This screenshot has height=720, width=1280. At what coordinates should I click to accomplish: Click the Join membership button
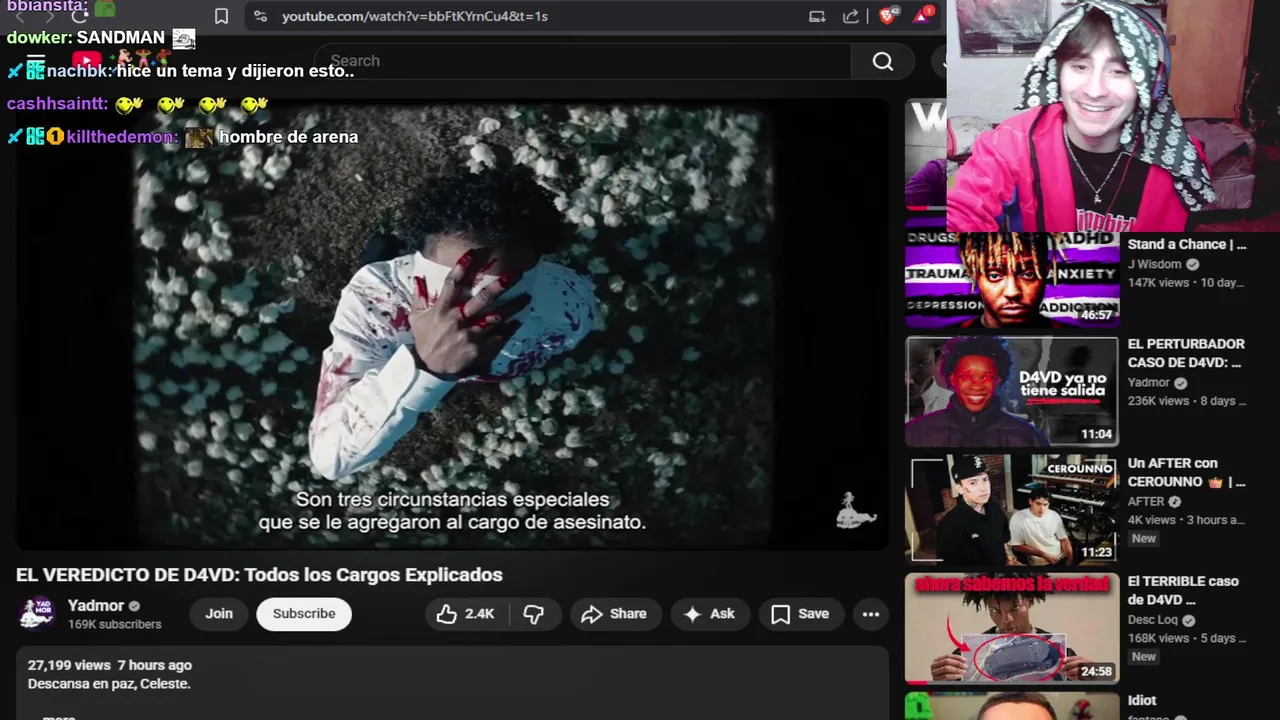point(219,614)
